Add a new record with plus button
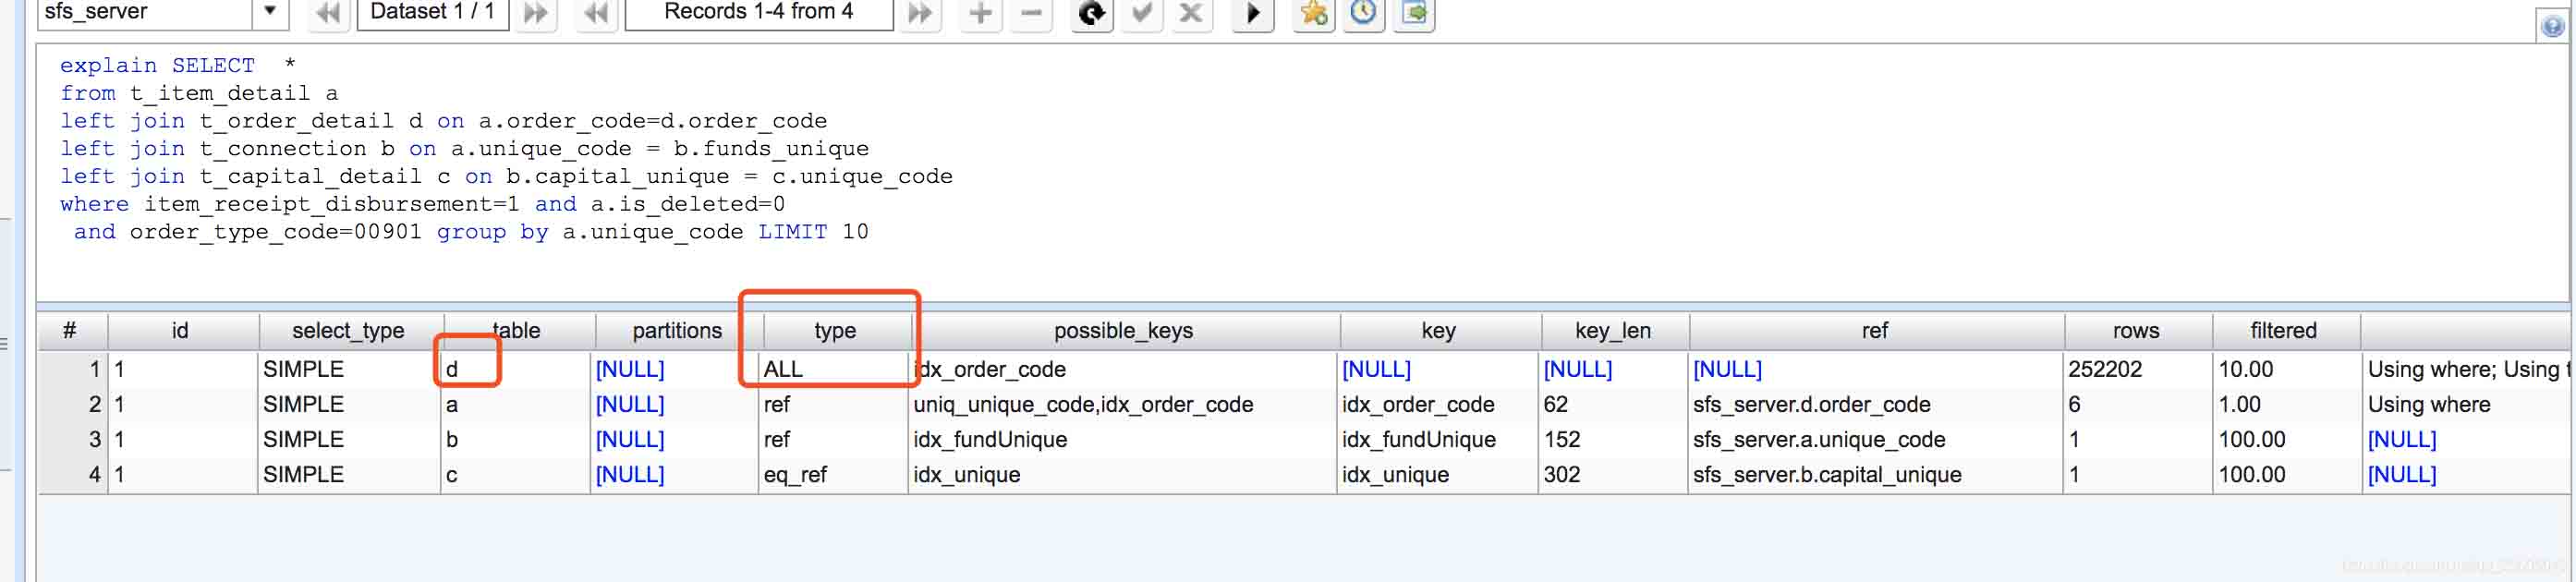 point(980,13)
